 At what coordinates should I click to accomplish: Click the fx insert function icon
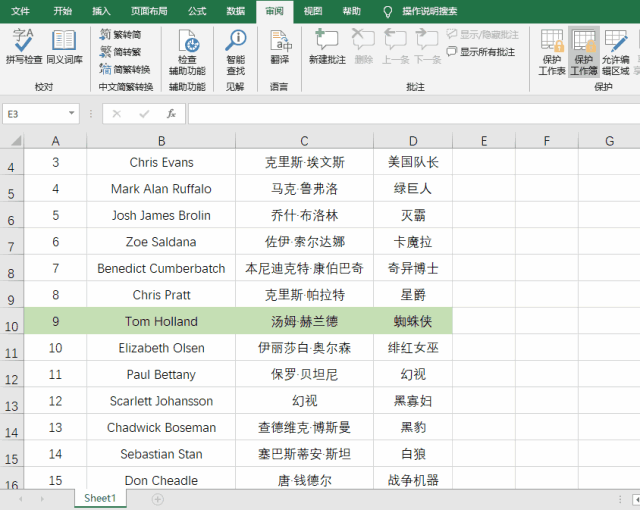point(171,114)
